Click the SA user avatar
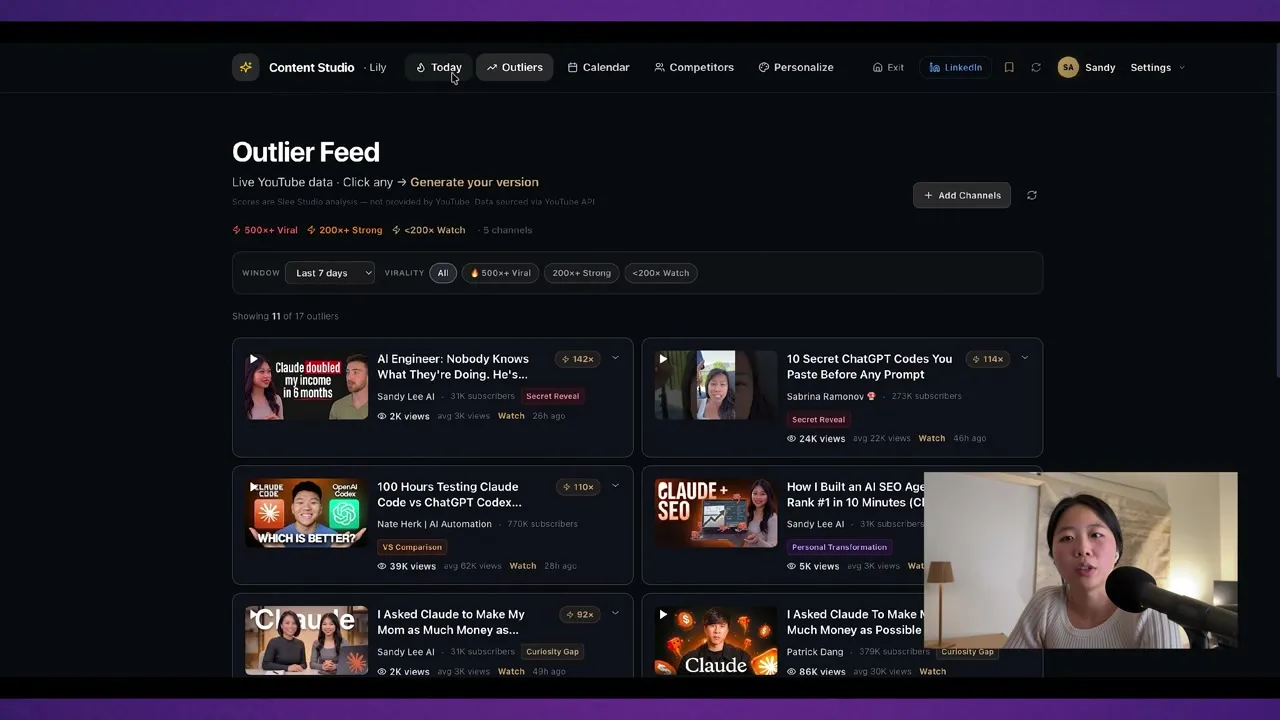 click(1068, 67)
